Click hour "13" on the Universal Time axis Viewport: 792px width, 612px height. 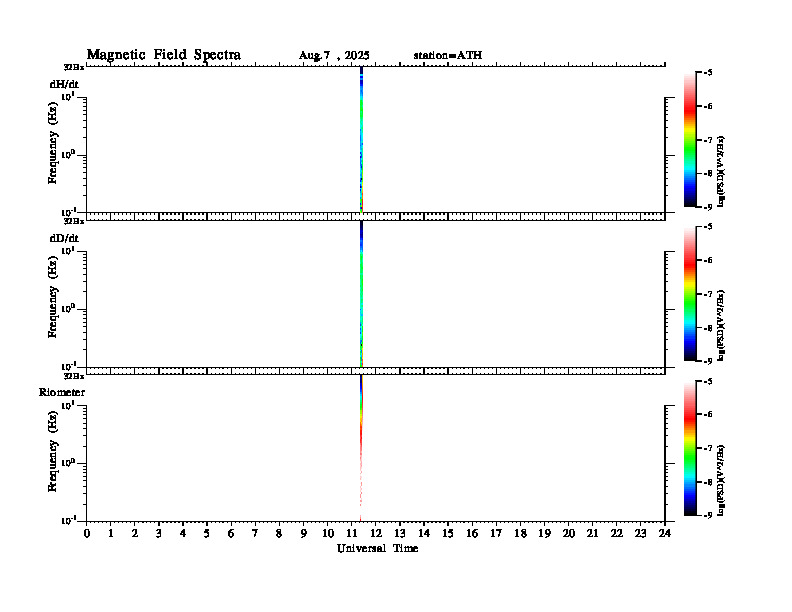pos(400,533)
